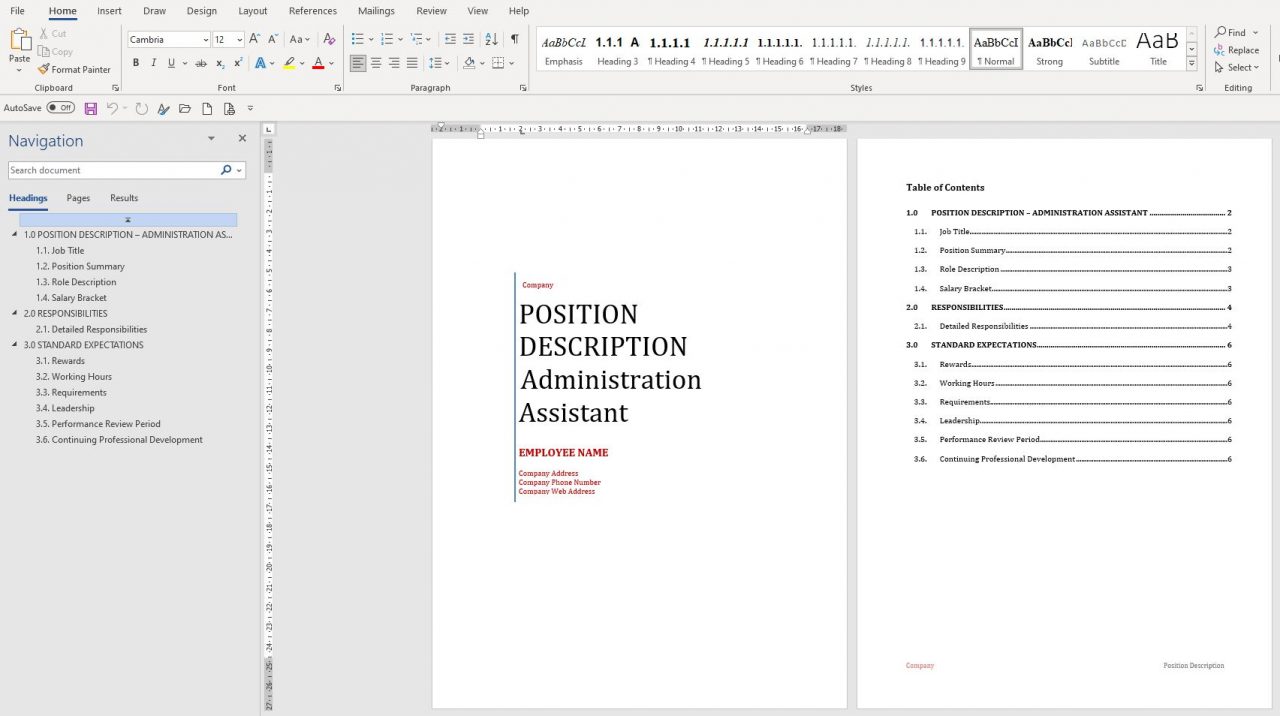Viewport: 1280px width, 716px height.
Task: Click the Subscript icon
Action: (x=219, y=62)
